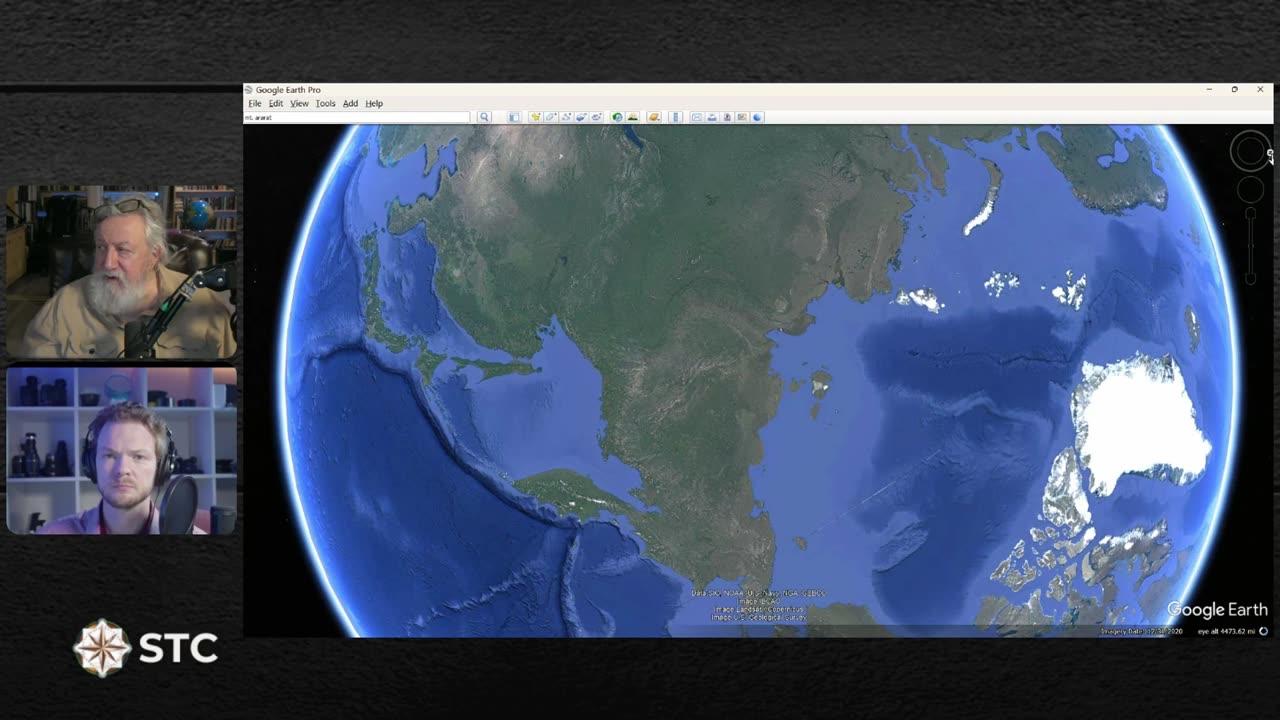Click the zoom slider track

point(1250,245)
